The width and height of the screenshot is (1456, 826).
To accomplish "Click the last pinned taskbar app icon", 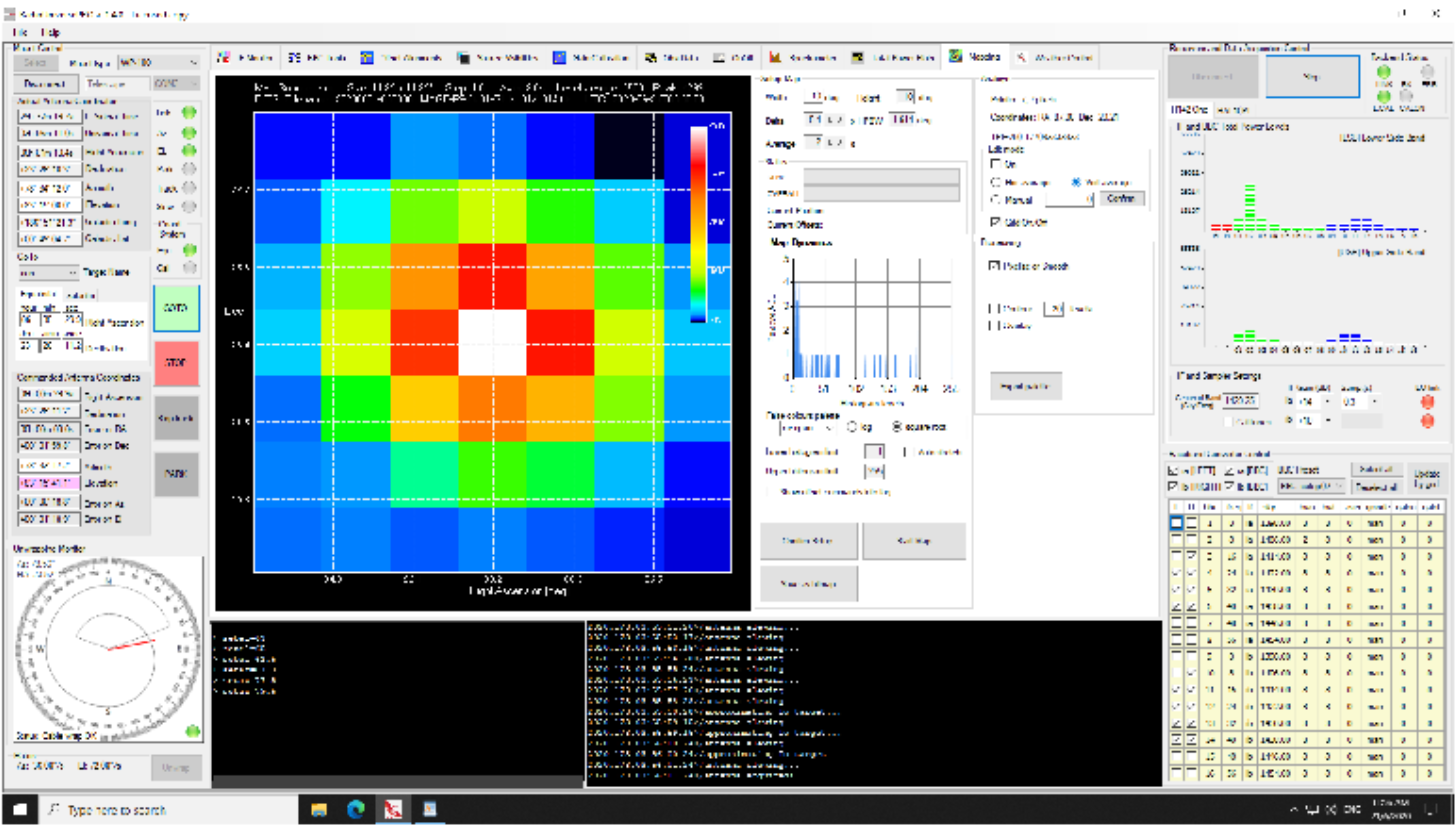I will [x=428, y=809].
